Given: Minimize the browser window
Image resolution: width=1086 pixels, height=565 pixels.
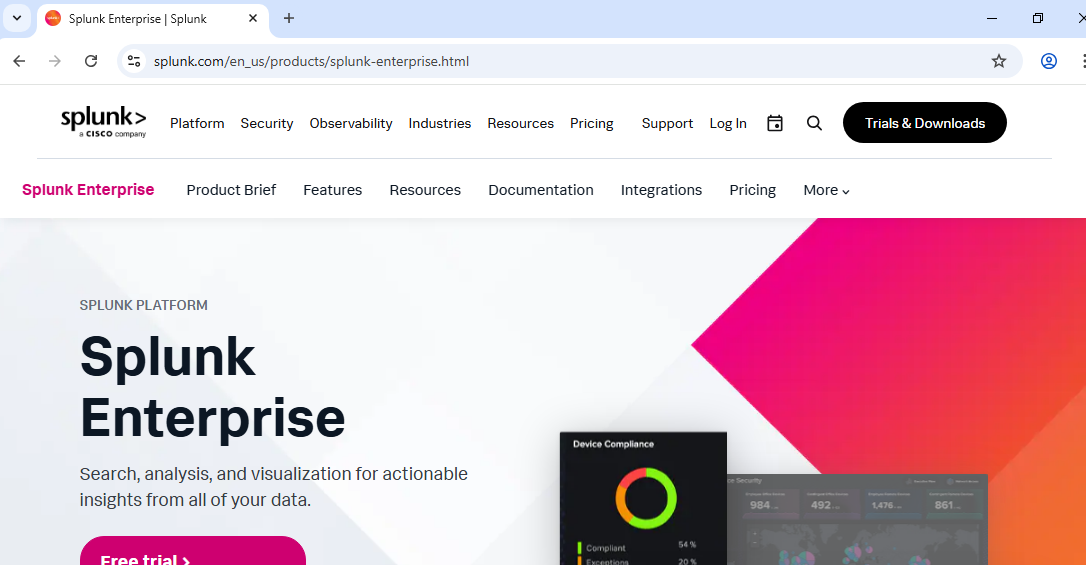Looking at the screenshot, I should (992, 19).
